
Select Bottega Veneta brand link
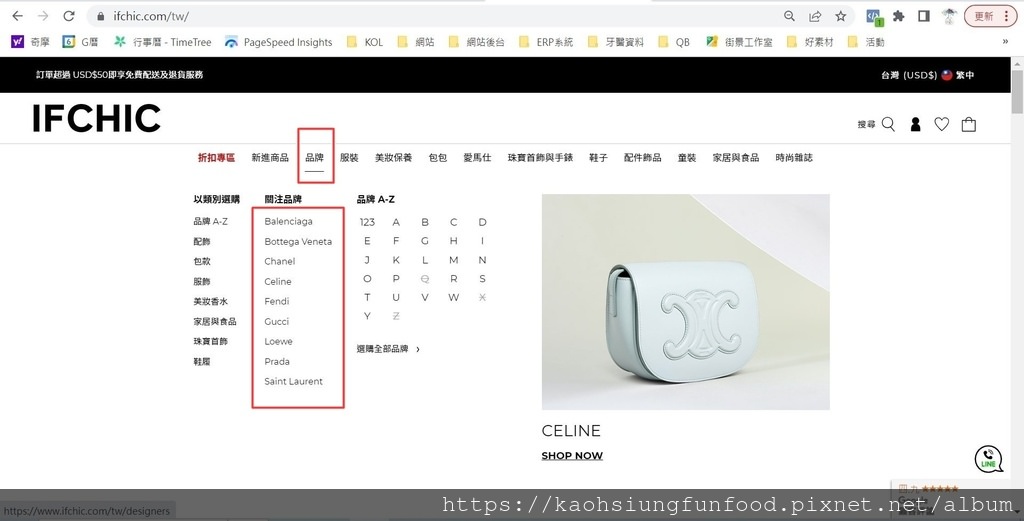(298, 242)
